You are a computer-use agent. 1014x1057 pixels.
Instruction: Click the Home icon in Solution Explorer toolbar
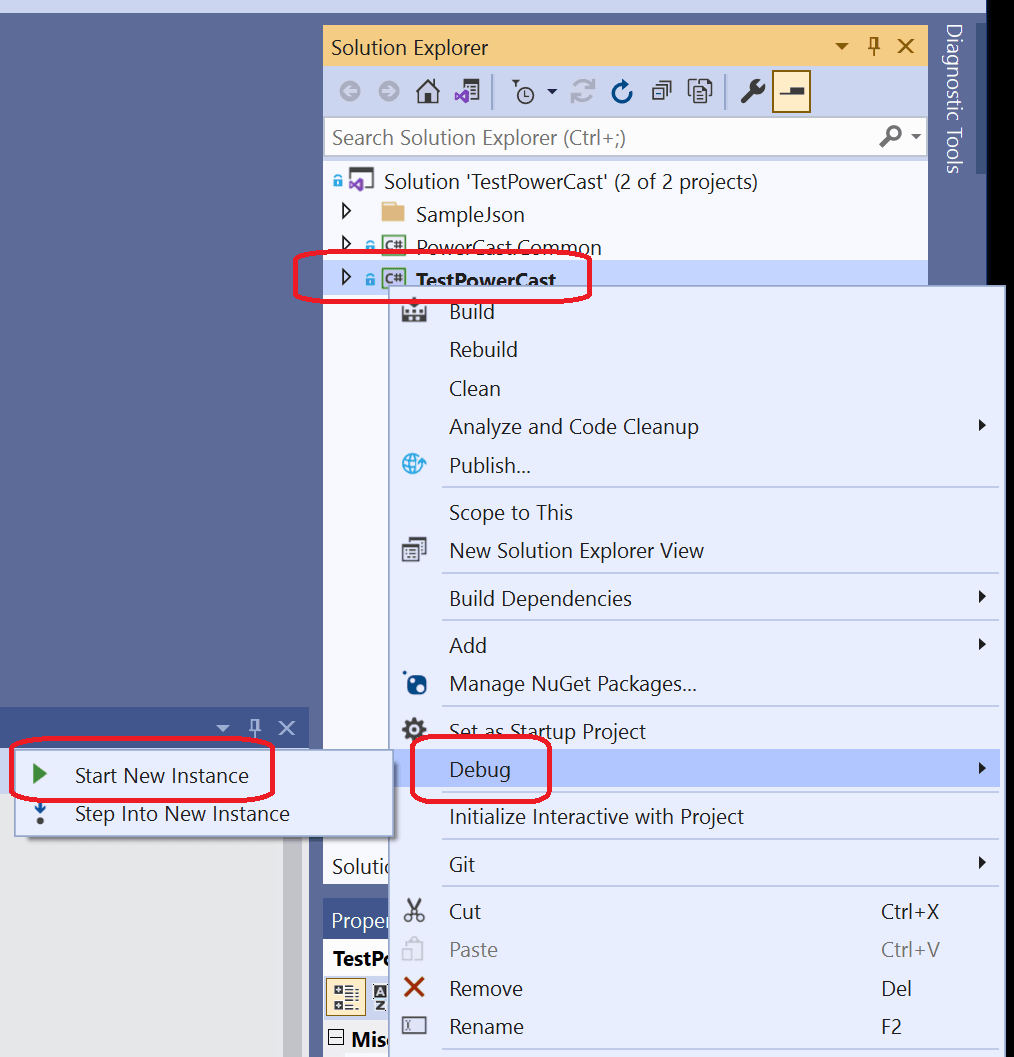(428, 93)
